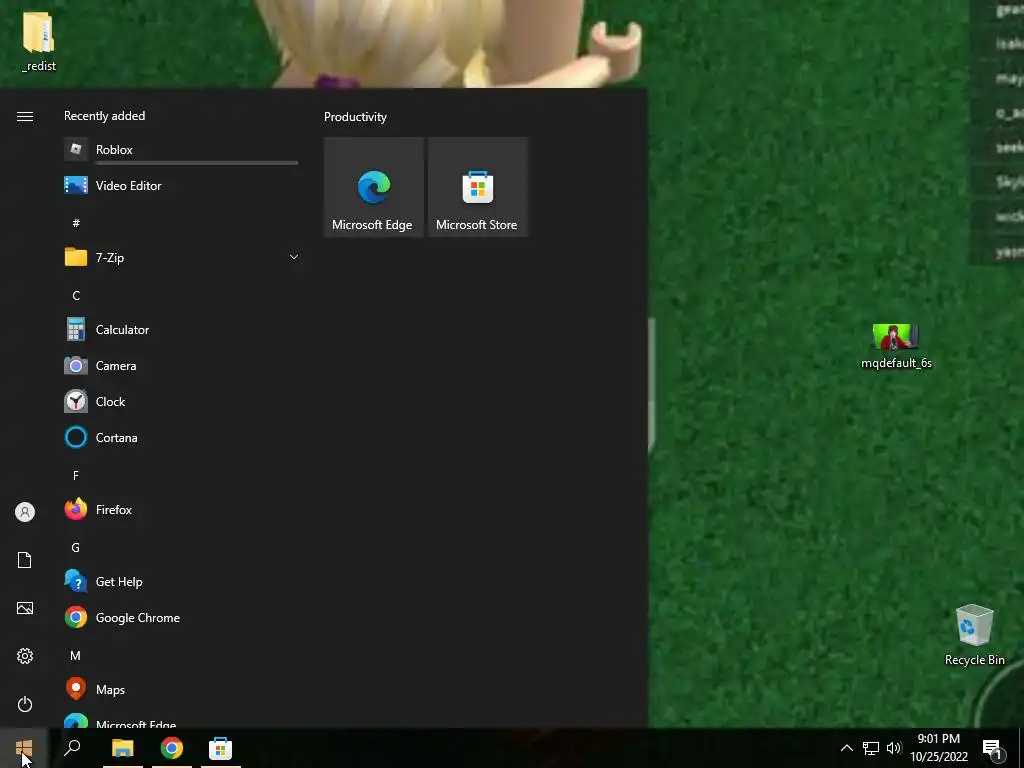Click the Microsoft Edge tile

(x=374, y=187)
